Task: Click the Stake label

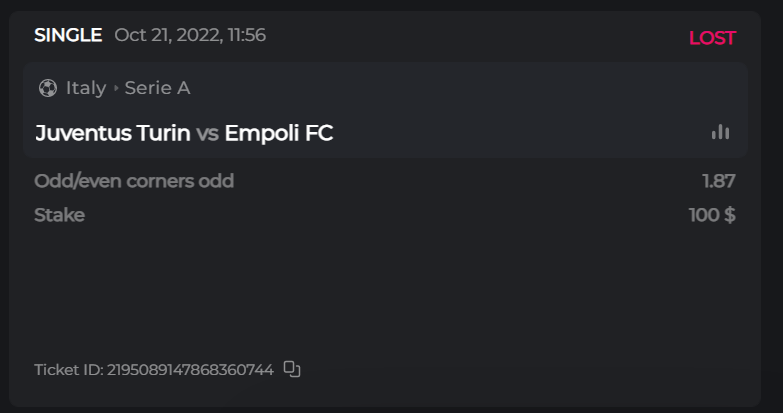Action: (59, 215)
